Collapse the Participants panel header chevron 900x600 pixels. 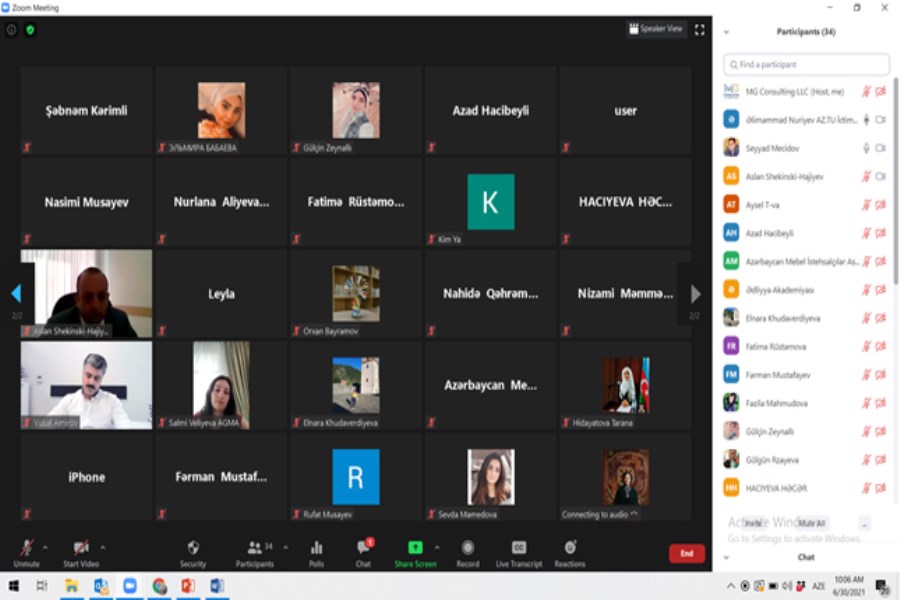pyautogui.click(x=727, y=32)
